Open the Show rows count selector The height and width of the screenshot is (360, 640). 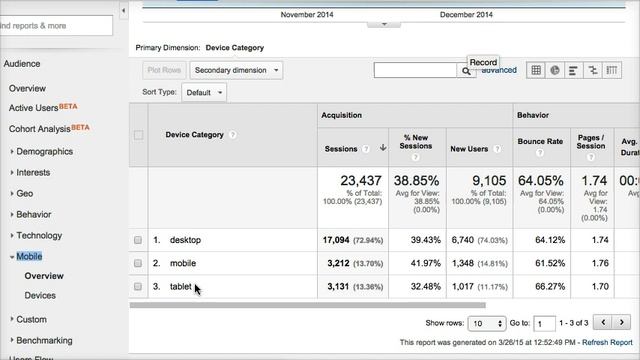tap(487, 324)
